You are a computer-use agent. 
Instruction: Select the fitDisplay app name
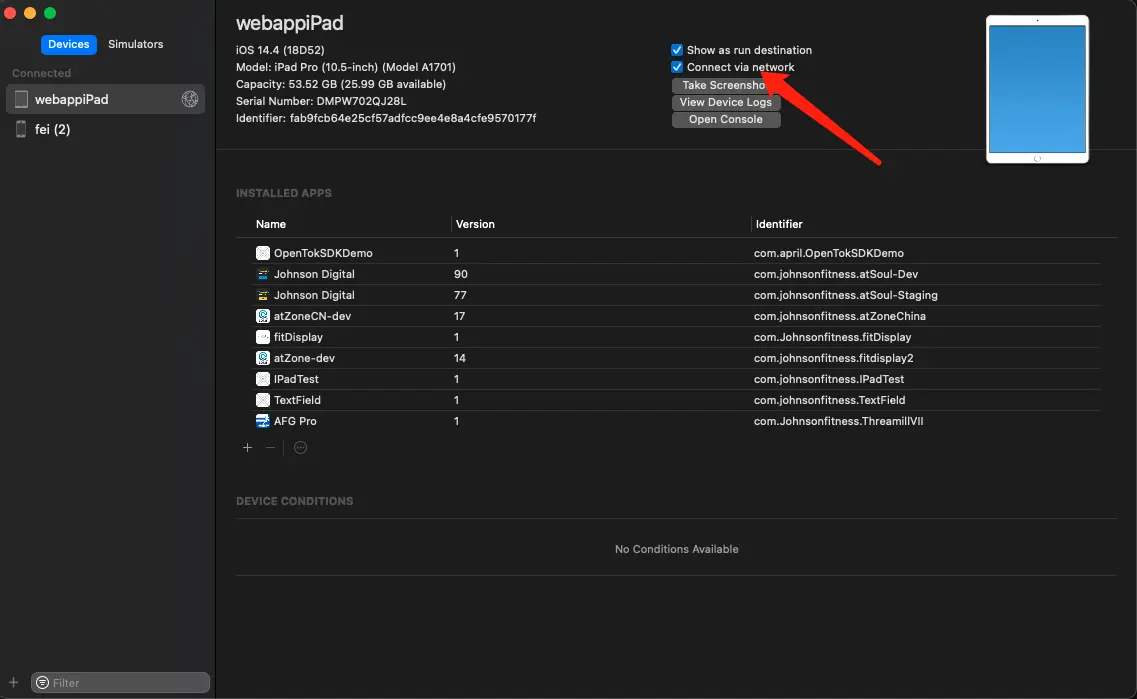298,337
